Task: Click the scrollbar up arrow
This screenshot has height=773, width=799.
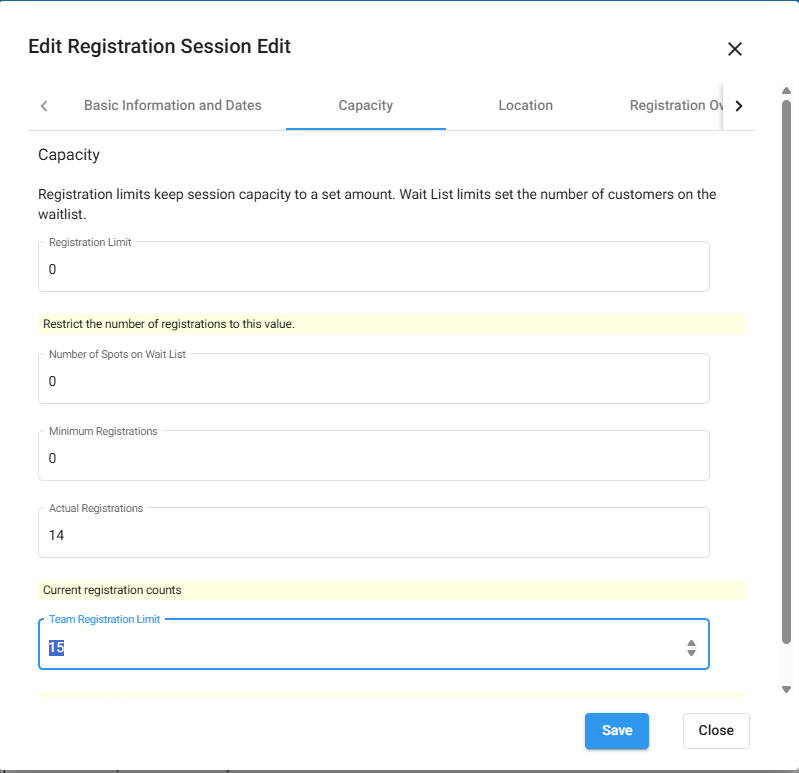Action: coord(787,90)
